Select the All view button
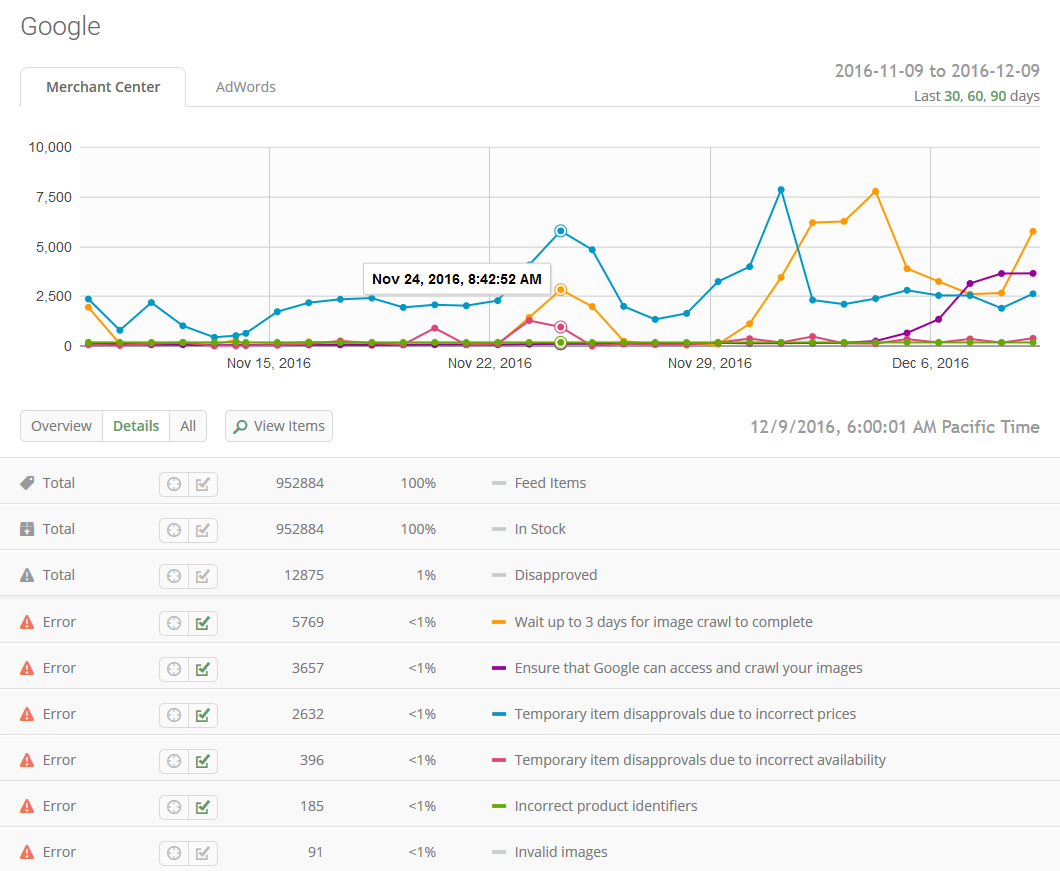The height and width of the screenshot is (871, 1060). click(188, 426)
